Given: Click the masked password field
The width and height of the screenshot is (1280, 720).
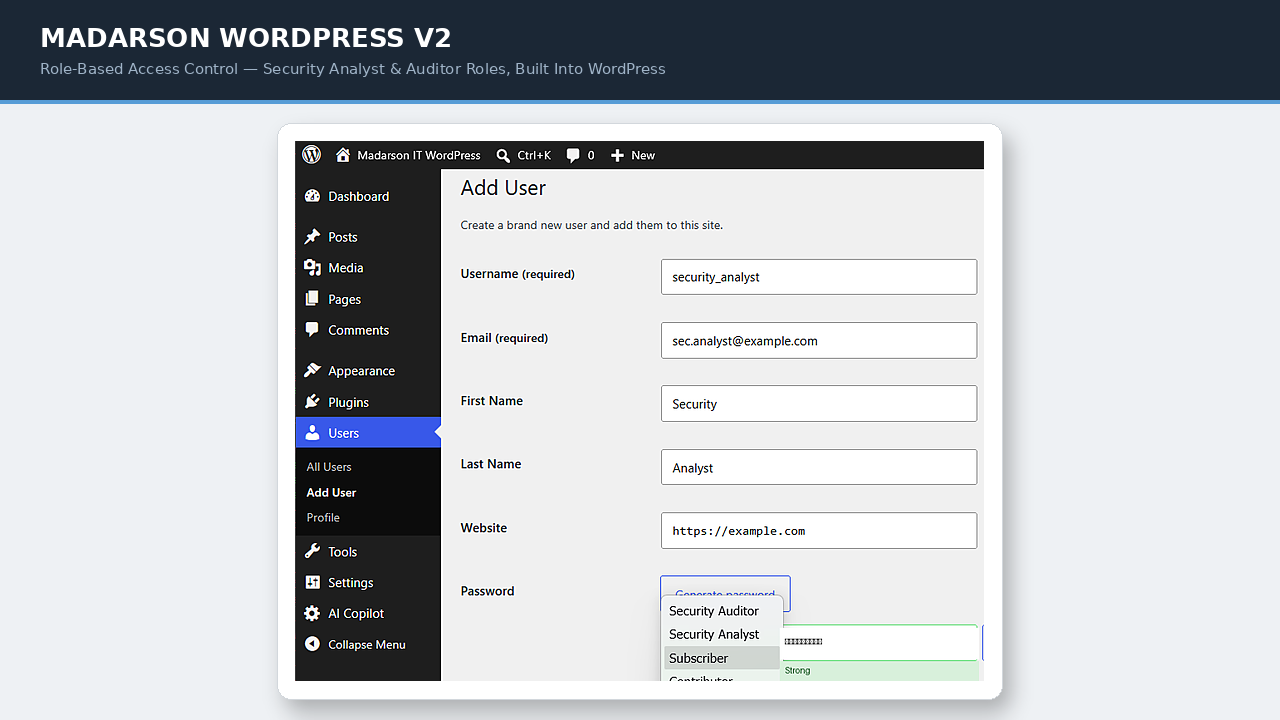Looking at the screenshot, I should [879, 642].
